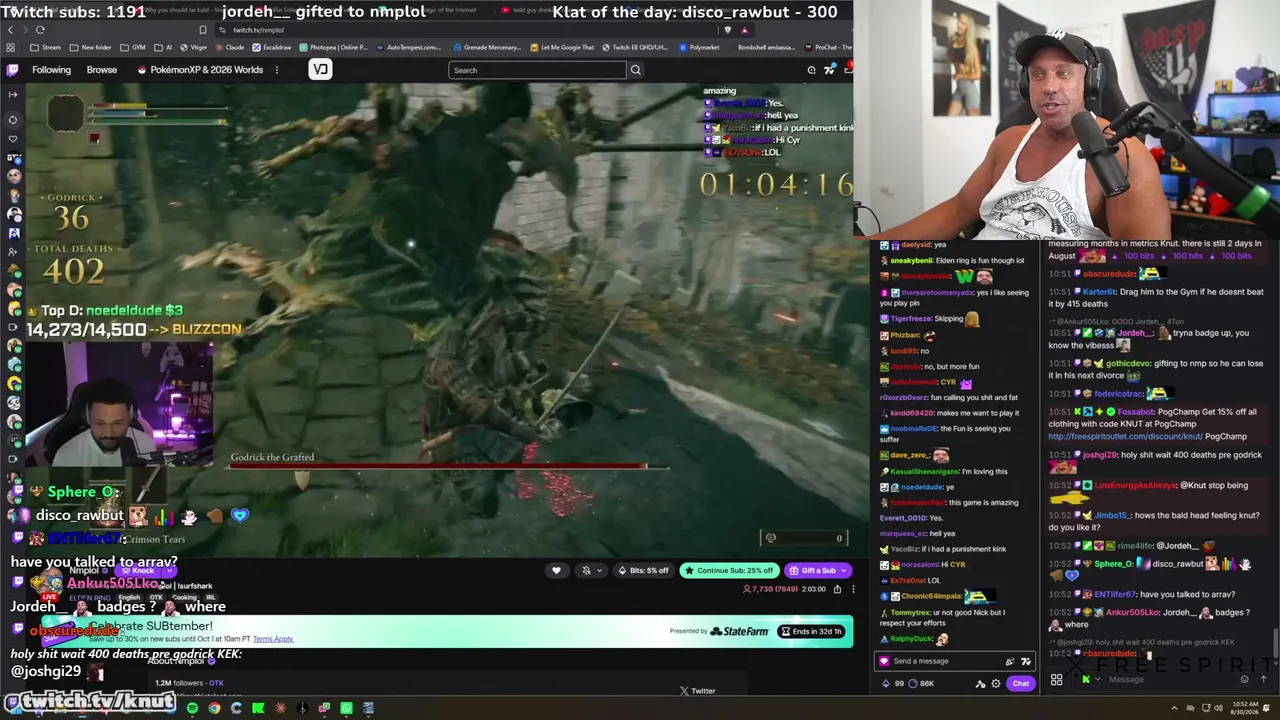Open the Brave shield icon
Image resolution: width=1280 pixels, height=720 pixels.
point(727,30)
